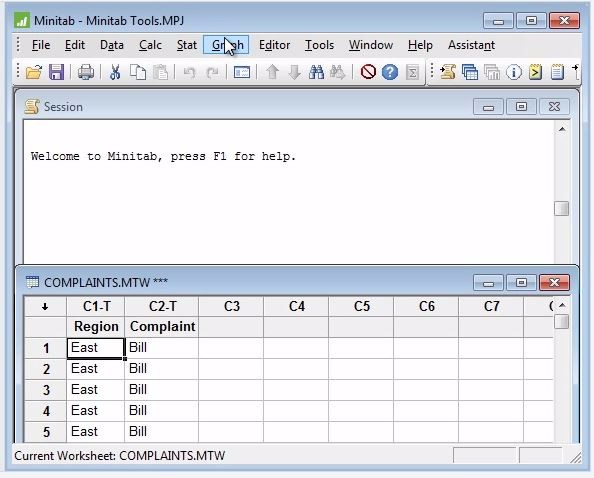Click the worksheet vertical scrollbar thumb
Image resolution: width=594 pixels, height=478 pixels.
pos(561,322)
